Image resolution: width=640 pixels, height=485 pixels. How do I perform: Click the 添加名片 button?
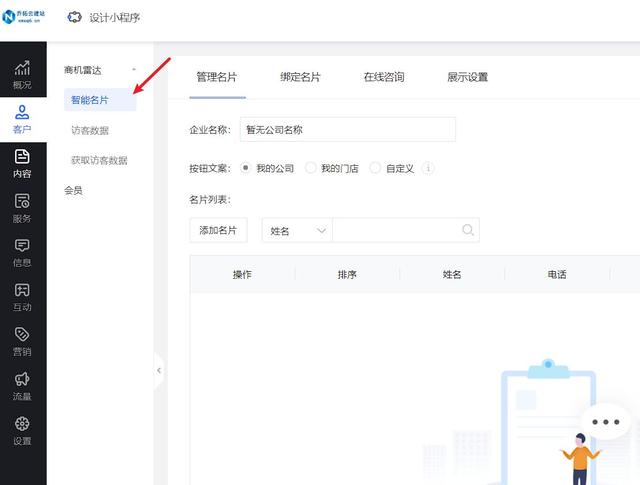[x=218, y=230]
